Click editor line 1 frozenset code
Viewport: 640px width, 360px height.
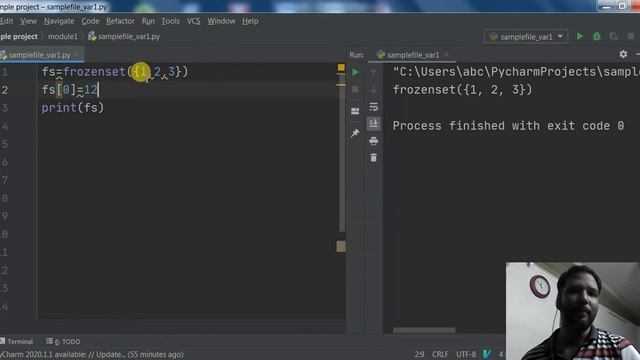(x=115, y=72)
